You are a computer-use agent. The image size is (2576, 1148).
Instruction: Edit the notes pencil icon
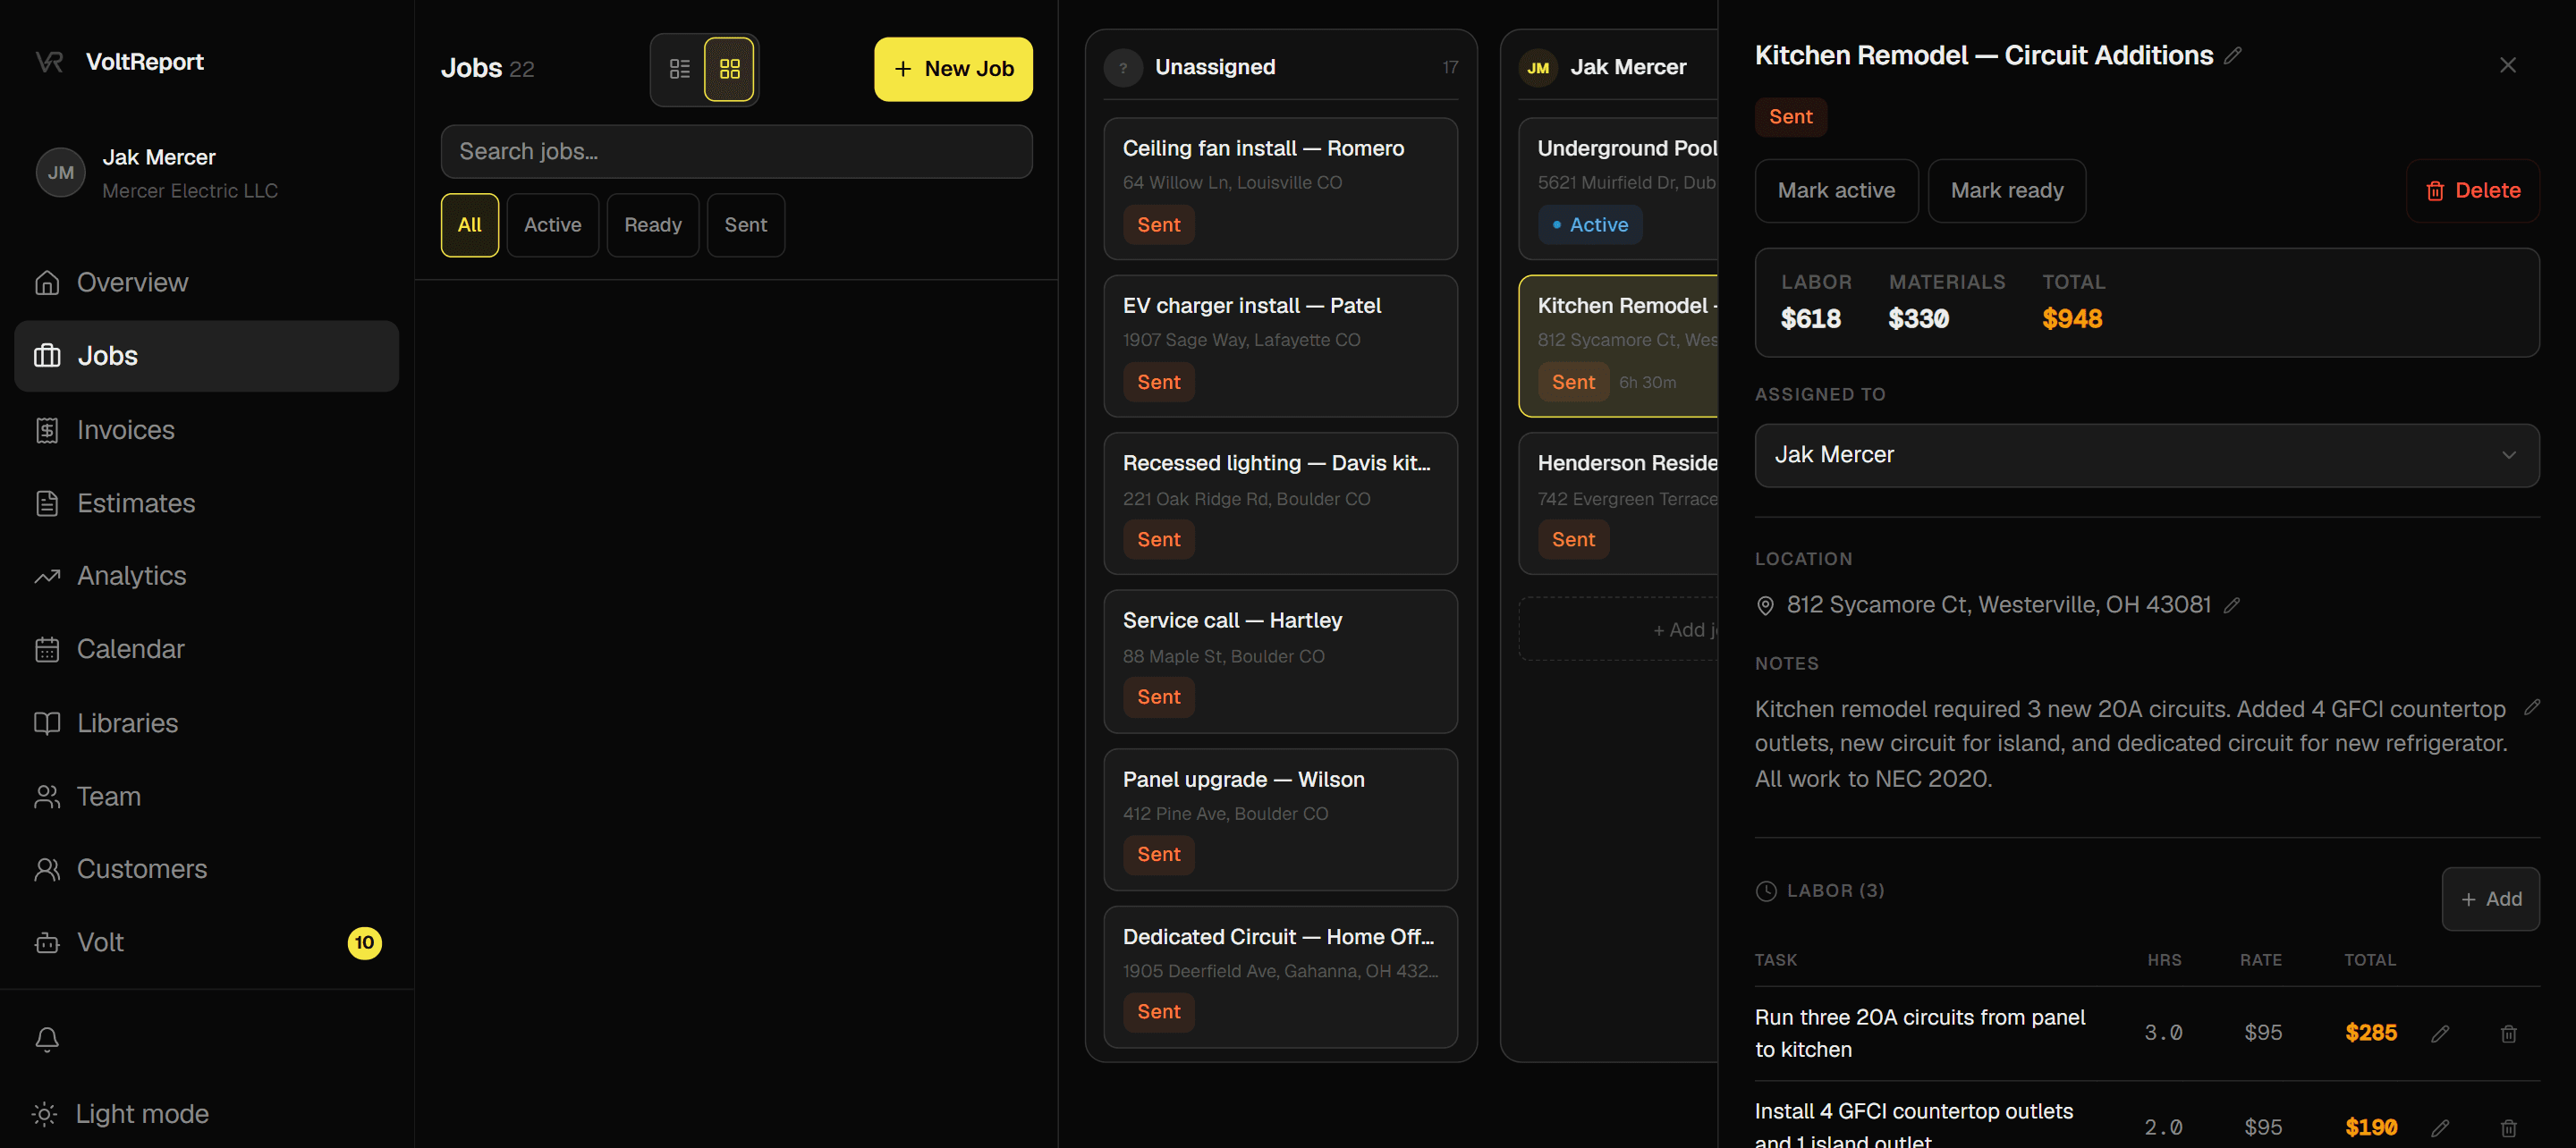pos(2532,707)
